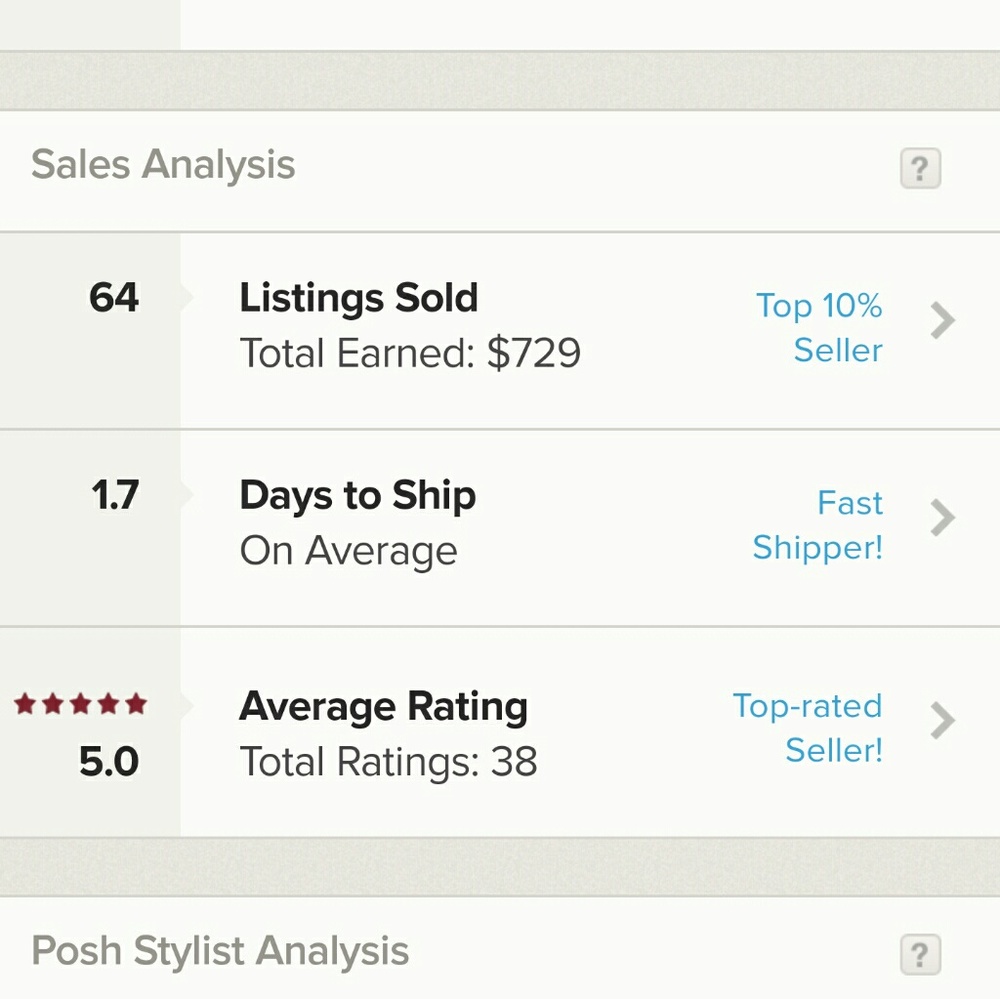The image size is (1000, 999).
Task: Open the Posh Stylist Analysis help icon
Action: (920, 954)
